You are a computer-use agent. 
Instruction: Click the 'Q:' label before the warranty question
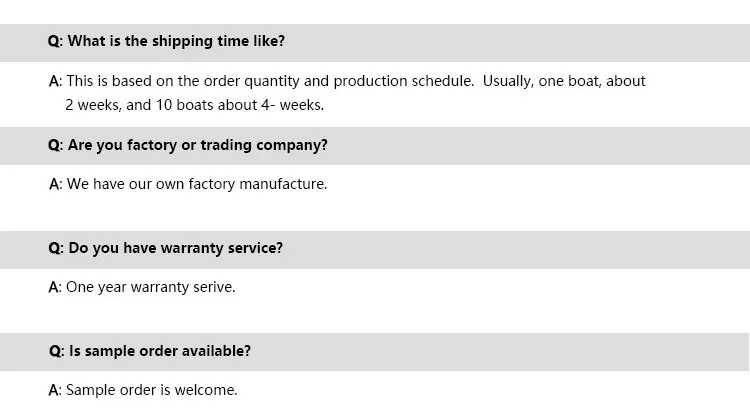[x=55, y=248]
